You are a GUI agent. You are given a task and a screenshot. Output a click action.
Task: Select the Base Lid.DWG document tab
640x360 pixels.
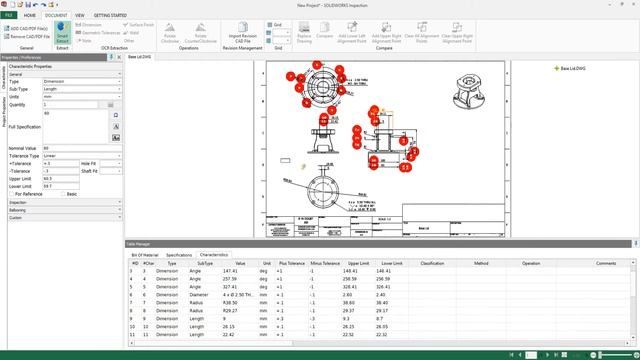139,57
